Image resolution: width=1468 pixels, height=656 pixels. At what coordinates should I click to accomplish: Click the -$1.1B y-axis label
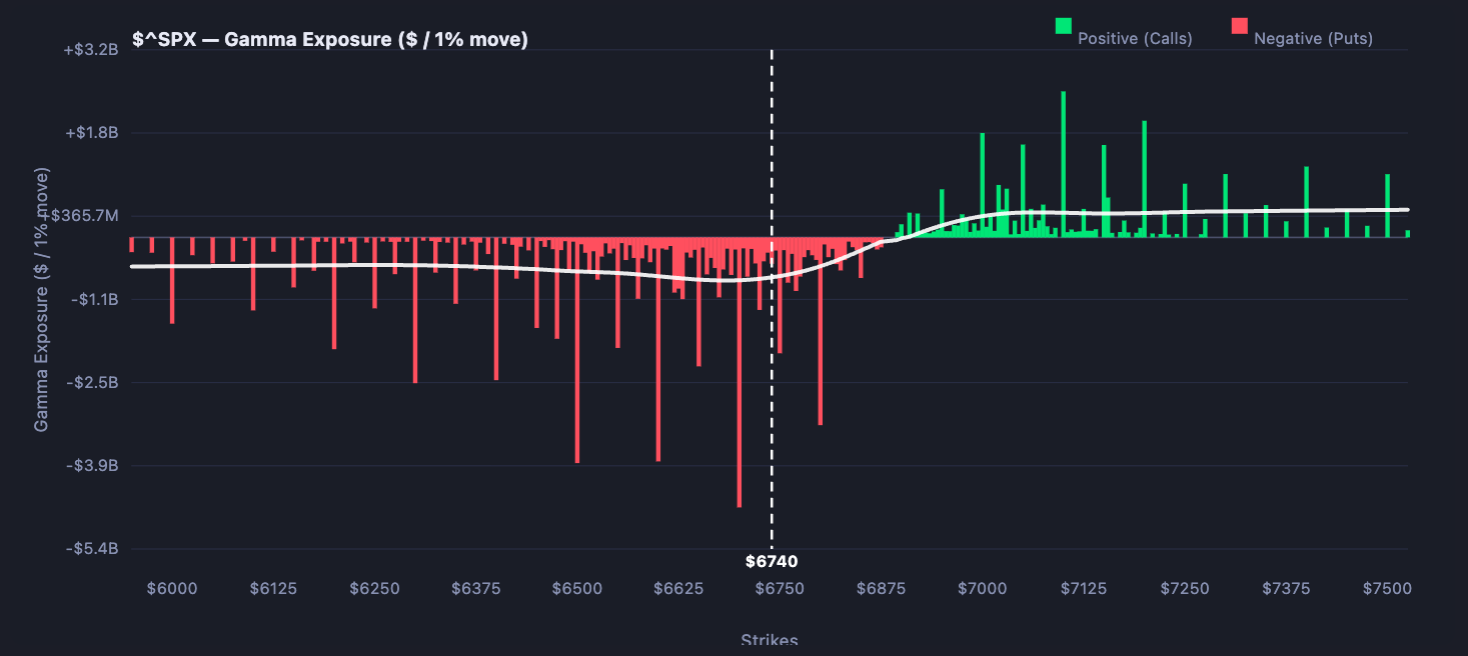pos(94,299)
